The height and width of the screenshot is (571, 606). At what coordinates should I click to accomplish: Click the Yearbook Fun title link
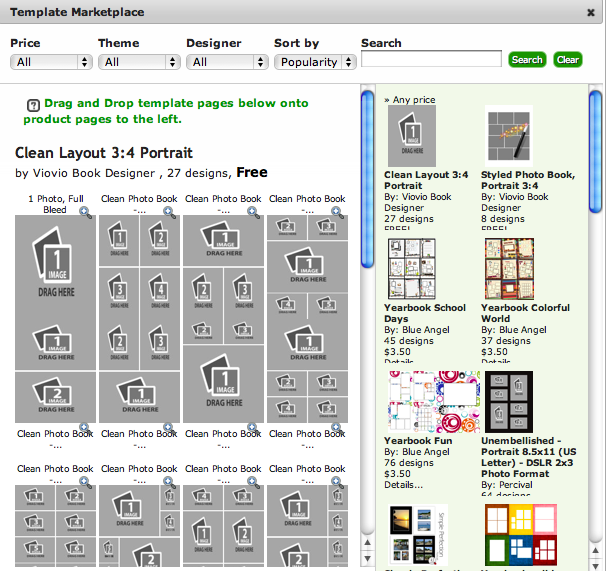click(418, 441)
